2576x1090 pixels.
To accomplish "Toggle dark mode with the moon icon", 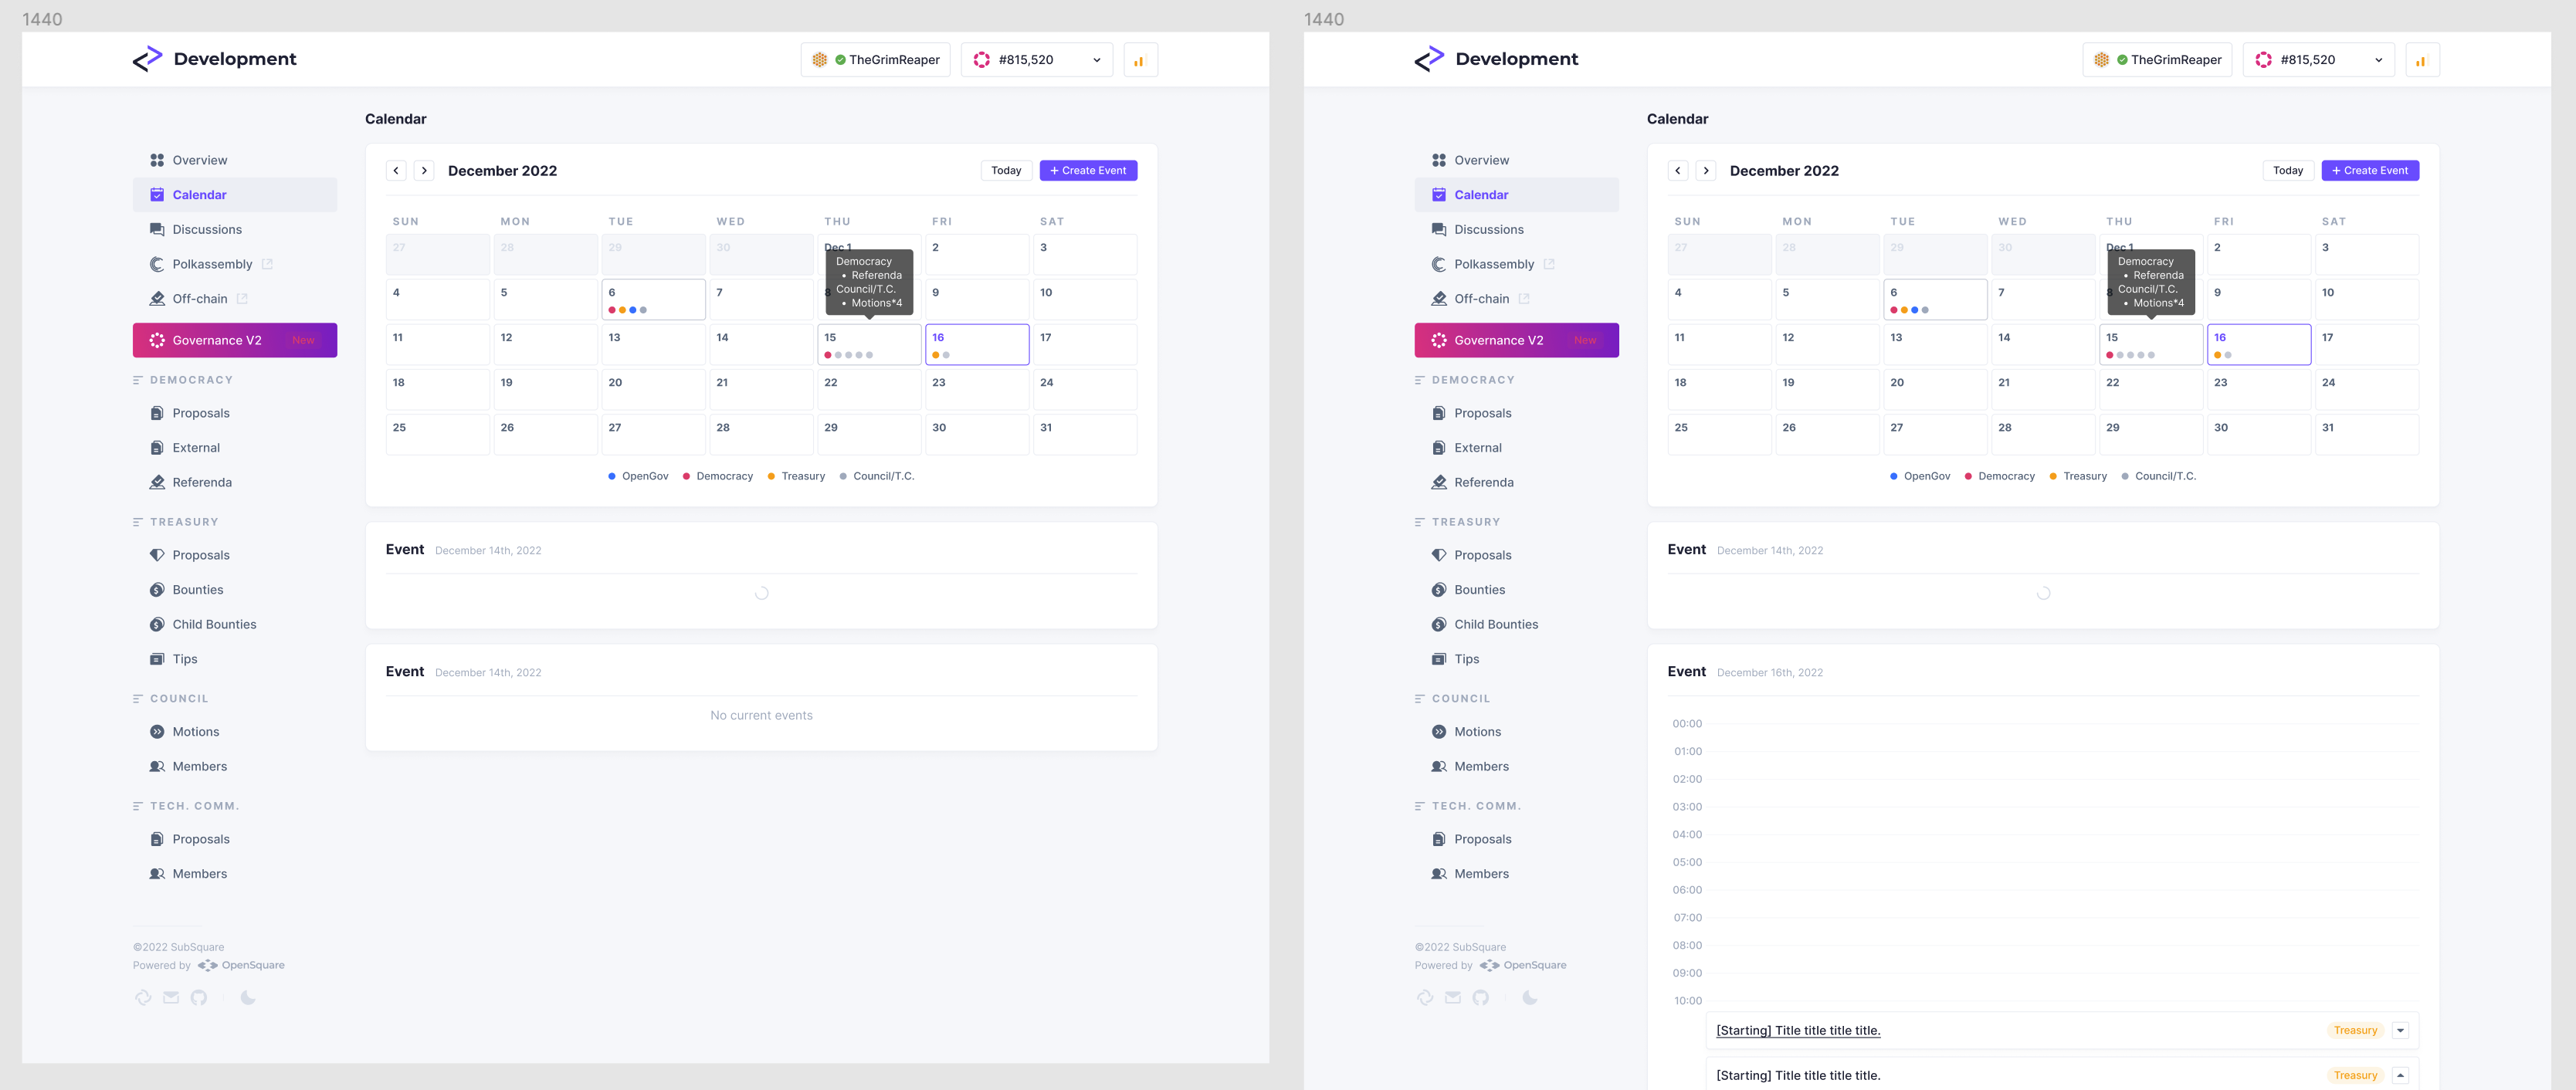I will click(x=247, y=997).
